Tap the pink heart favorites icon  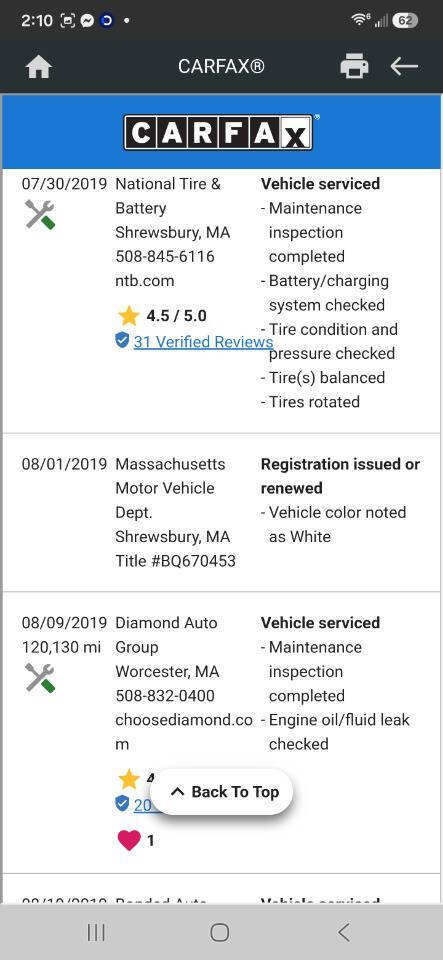129,840
